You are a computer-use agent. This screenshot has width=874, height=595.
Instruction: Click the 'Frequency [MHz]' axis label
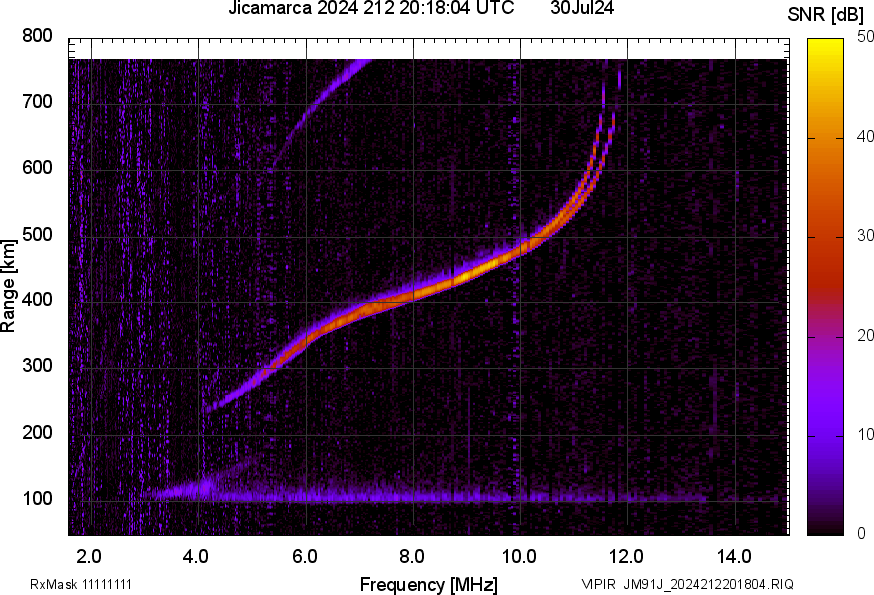(429, 584)
